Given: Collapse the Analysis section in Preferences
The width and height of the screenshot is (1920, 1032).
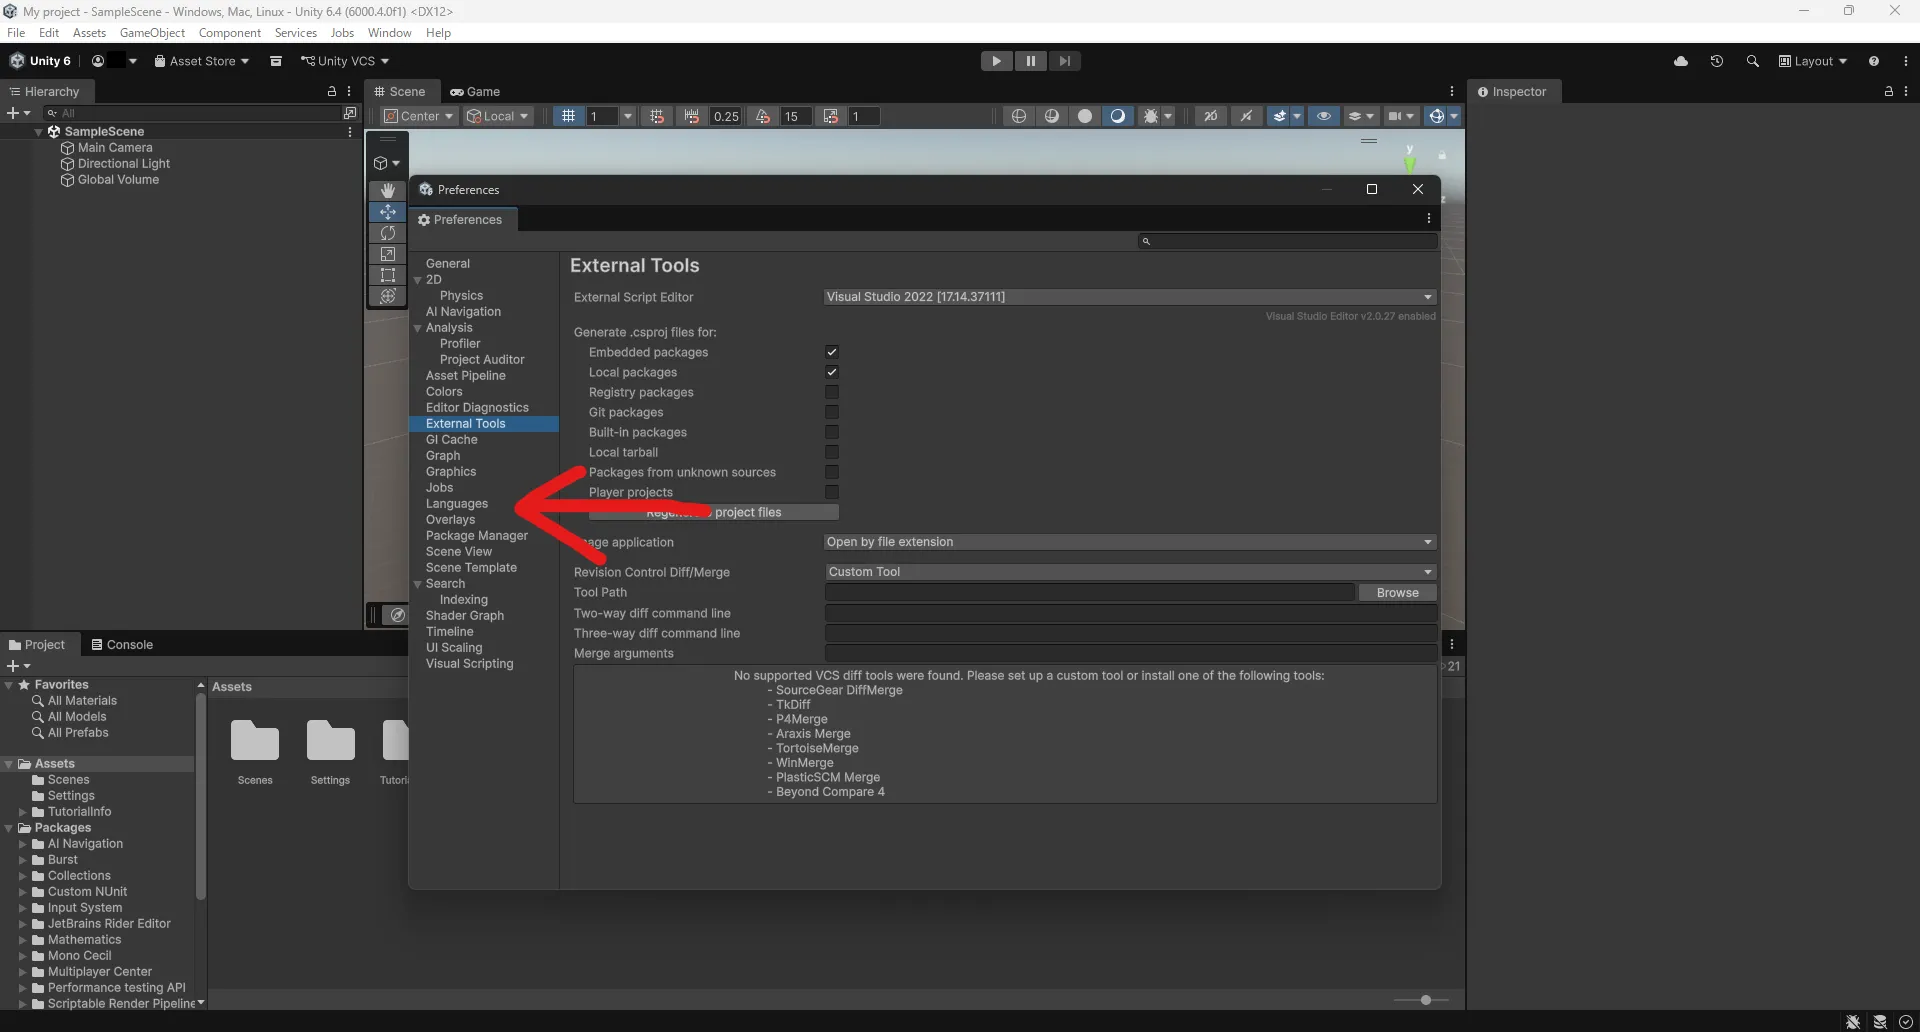Looking at the screenshot, I should [417, 328].
